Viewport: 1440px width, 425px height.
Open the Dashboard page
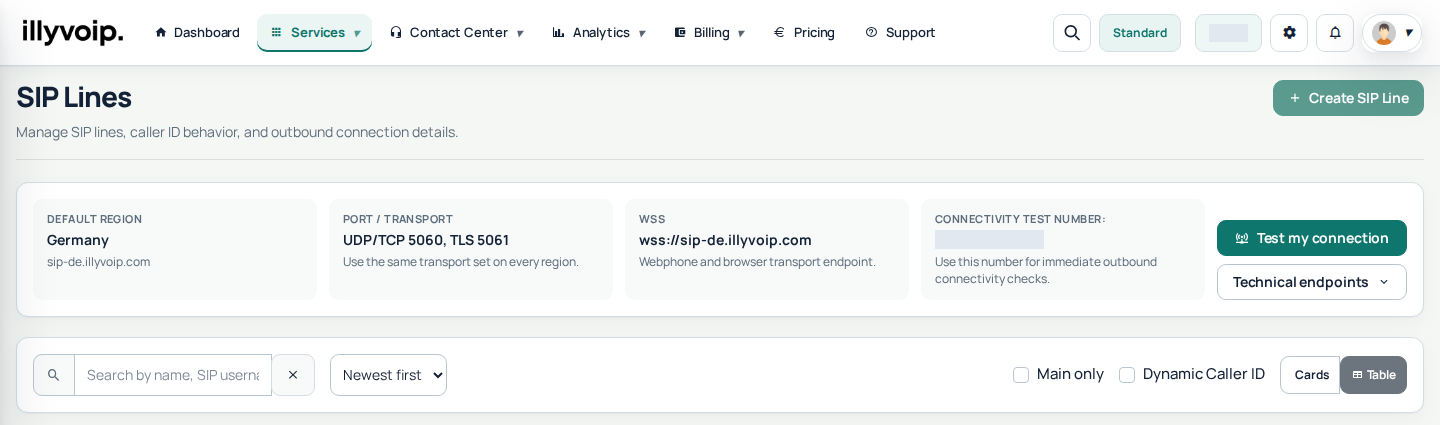click(x=197, y=32)
